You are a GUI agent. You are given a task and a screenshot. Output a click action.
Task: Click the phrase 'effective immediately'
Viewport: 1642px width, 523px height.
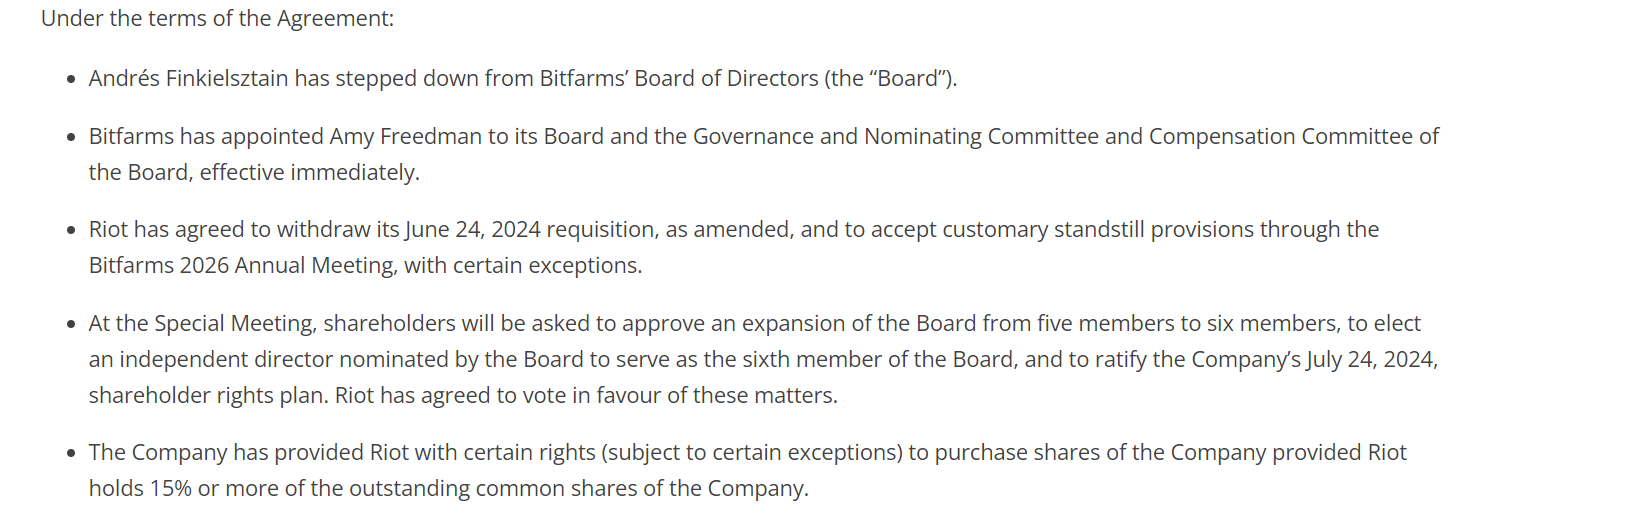tap(307, 172)
